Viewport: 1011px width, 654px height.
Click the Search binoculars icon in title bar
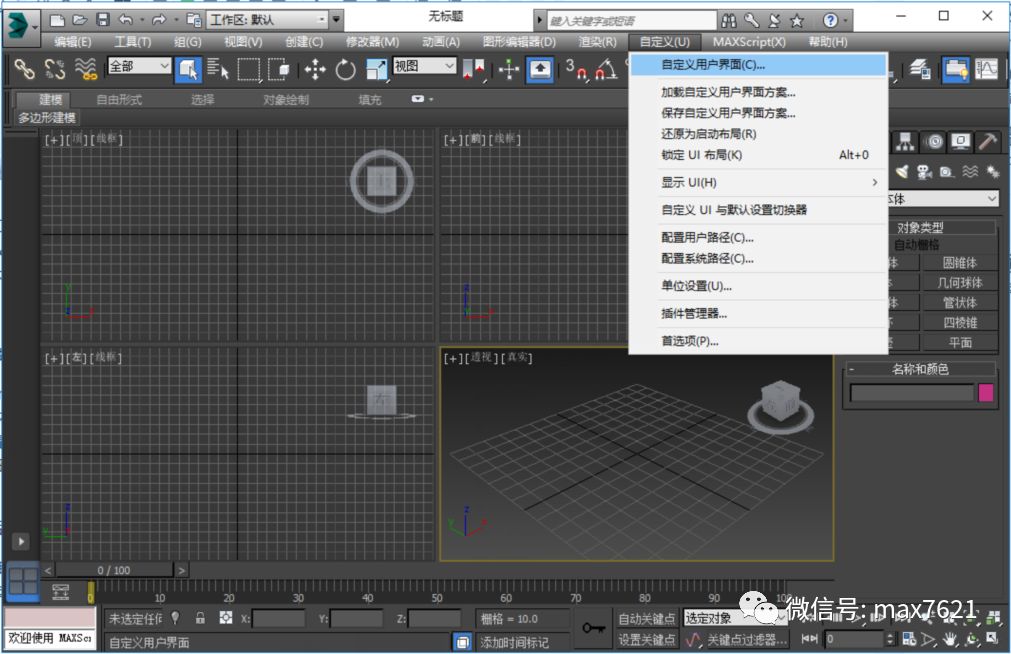[x=729, y=21]
